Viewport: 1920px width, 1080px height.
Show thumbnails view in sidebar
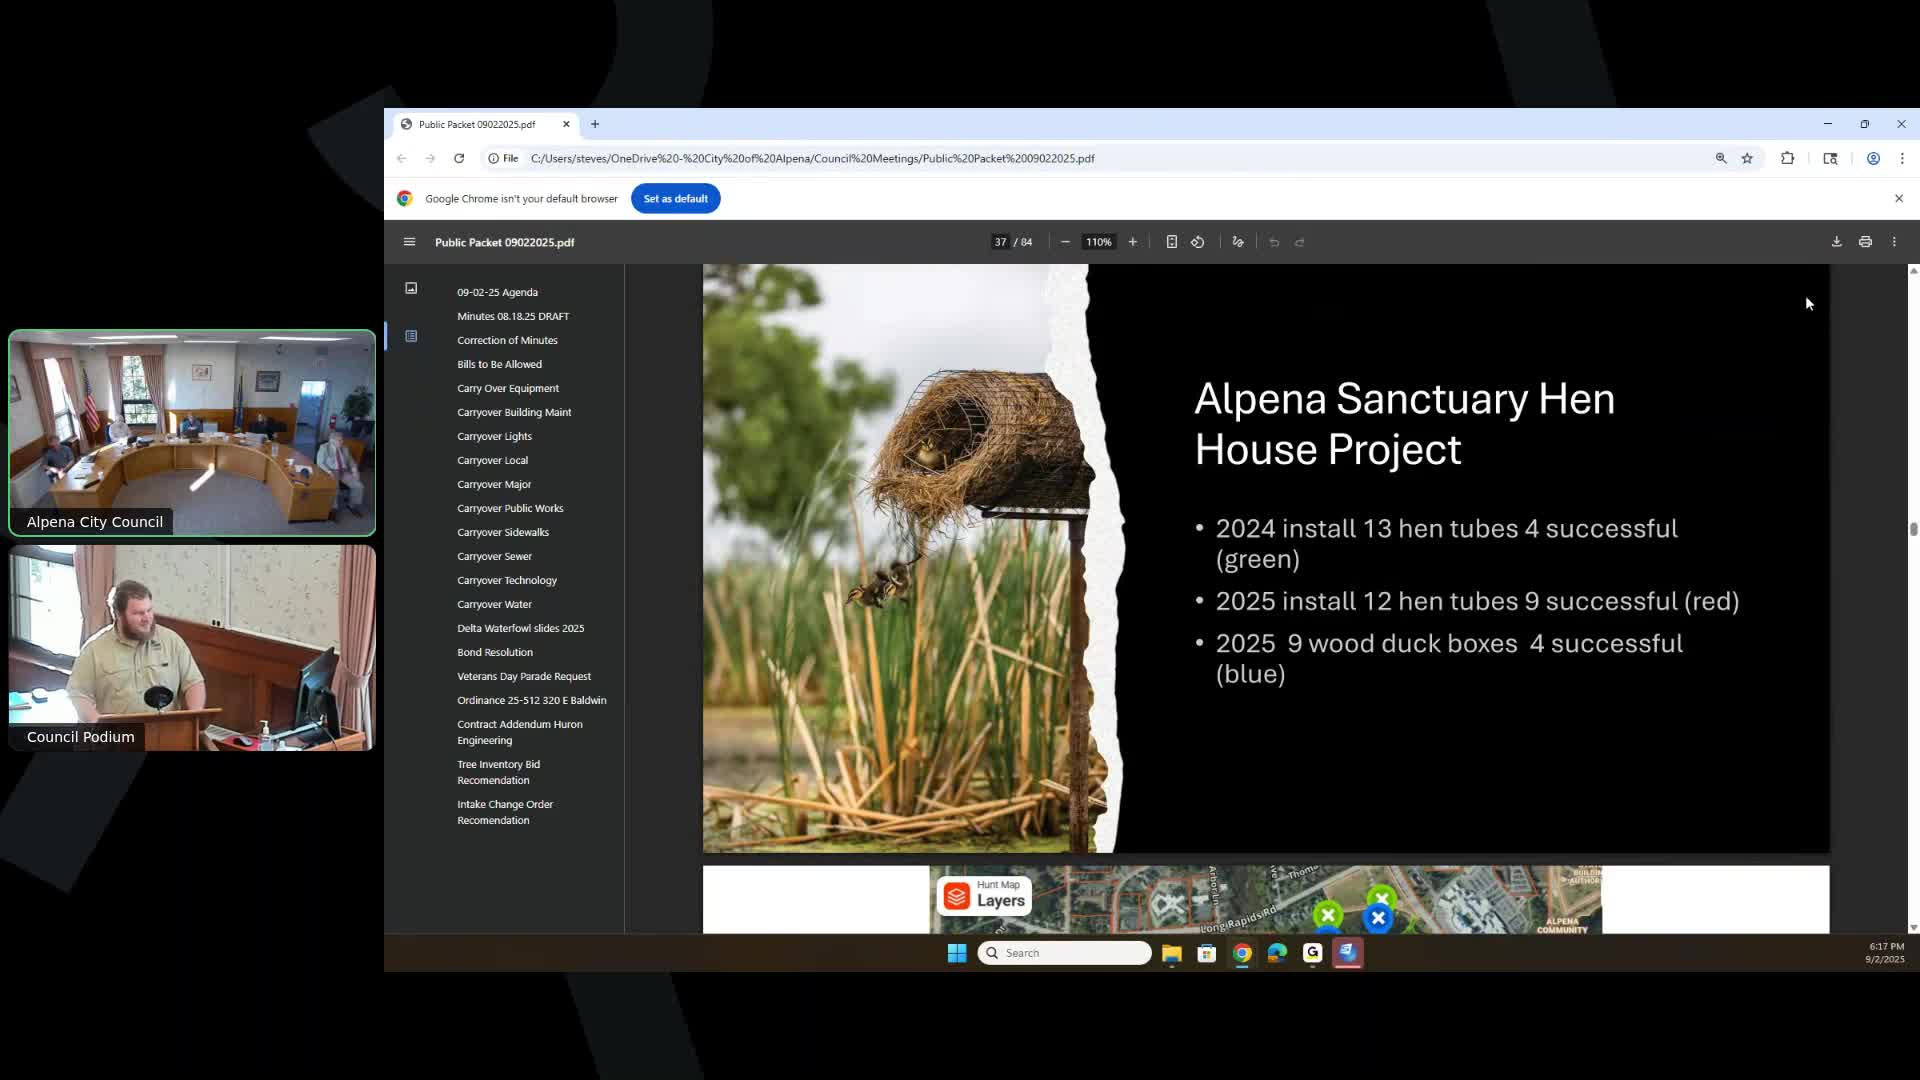[411, 288]
